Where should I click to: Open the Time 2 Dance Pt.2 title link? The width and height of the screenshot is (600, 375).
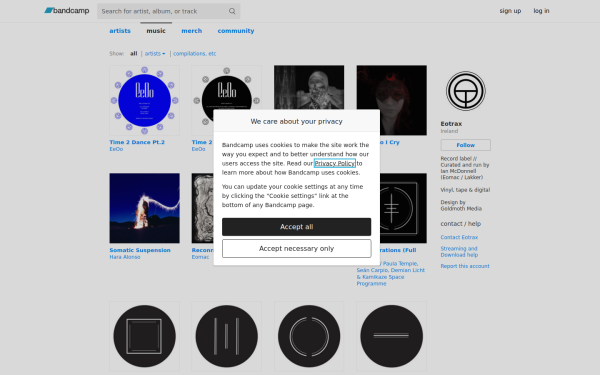point(137,142)
